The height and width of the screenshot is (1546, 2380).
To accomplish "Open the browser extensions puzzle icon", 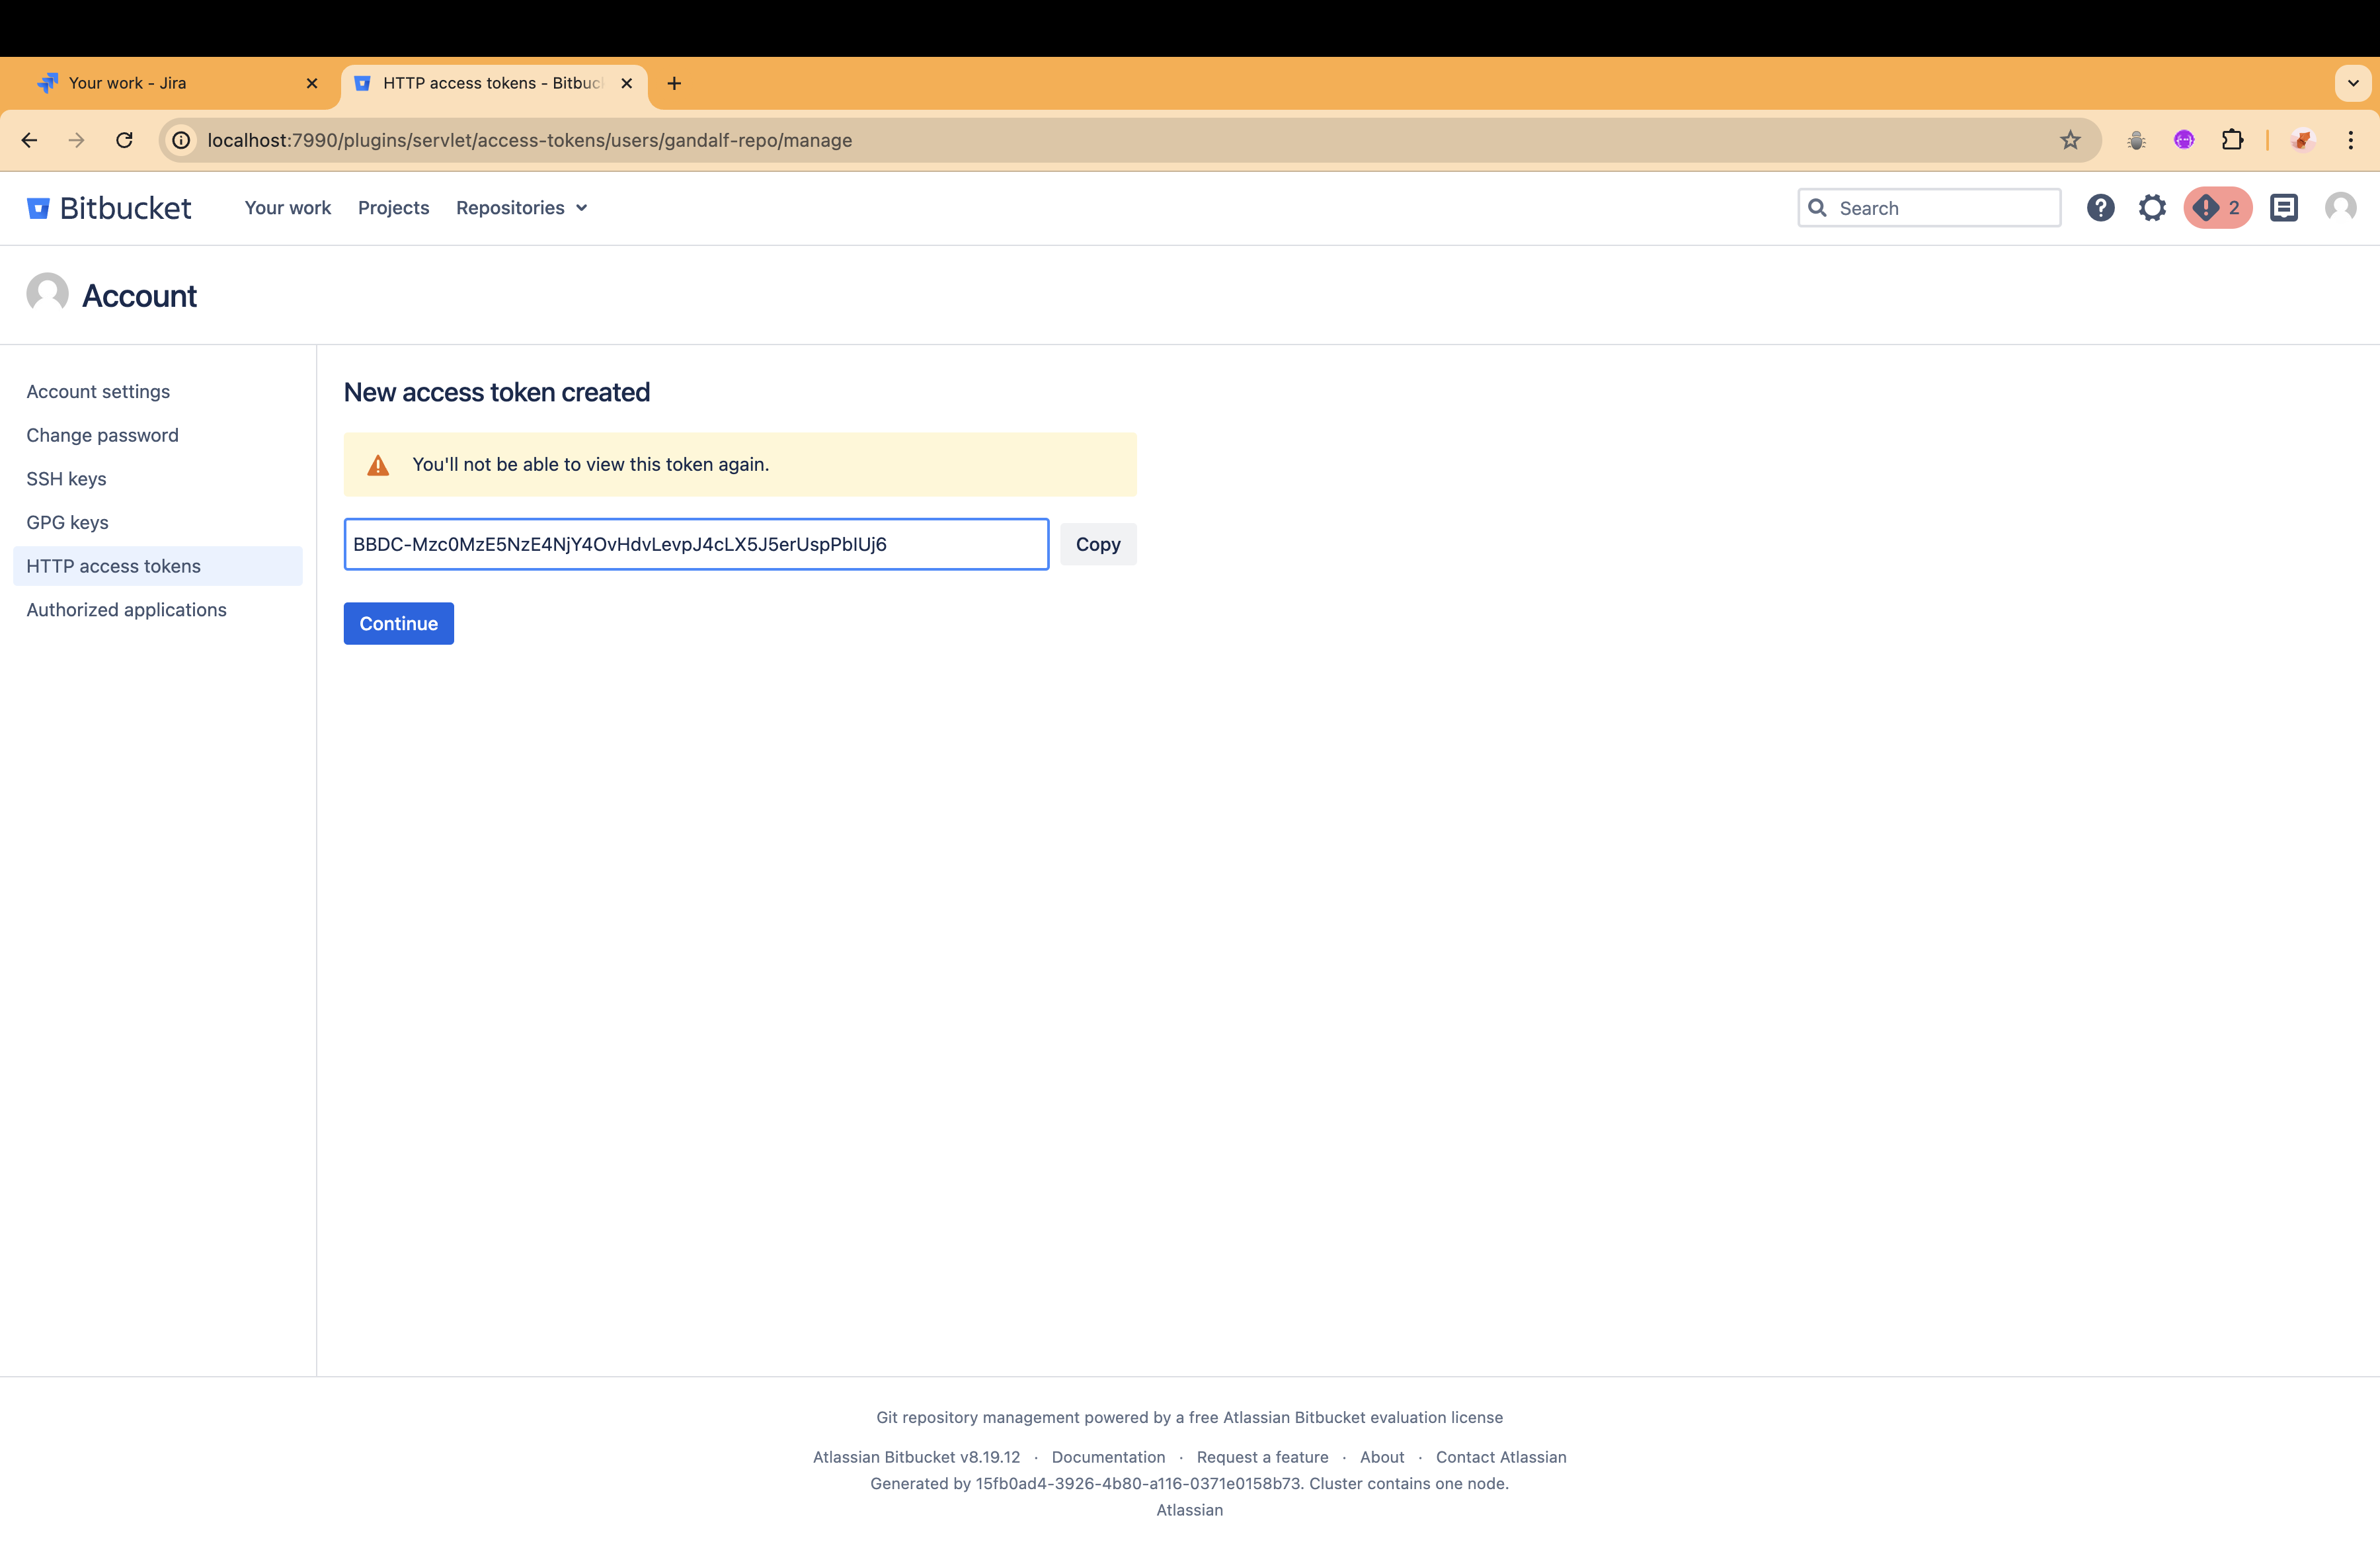I will [x=2232, y=140].
